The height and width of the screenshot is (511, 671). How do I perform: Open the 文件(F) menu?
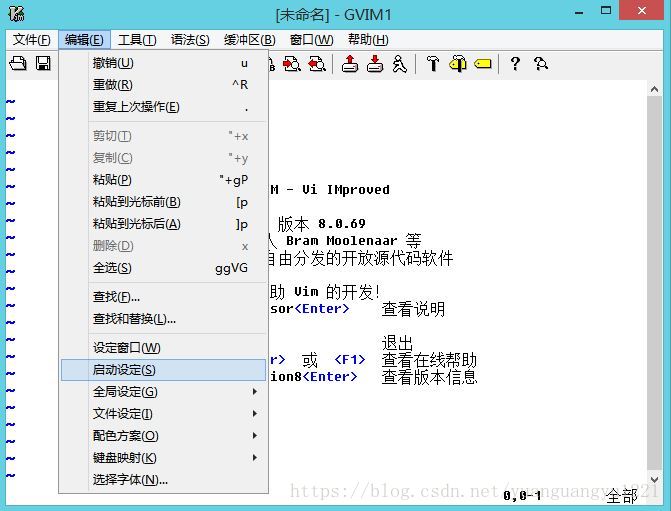point(31,40)
